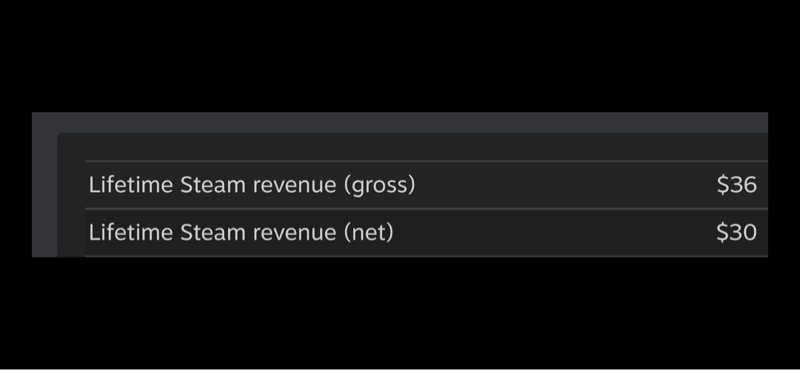The height and width of the screenshot is (370, 800).
Task: Click empty space in the net revenue row
Action: [556, 233]
